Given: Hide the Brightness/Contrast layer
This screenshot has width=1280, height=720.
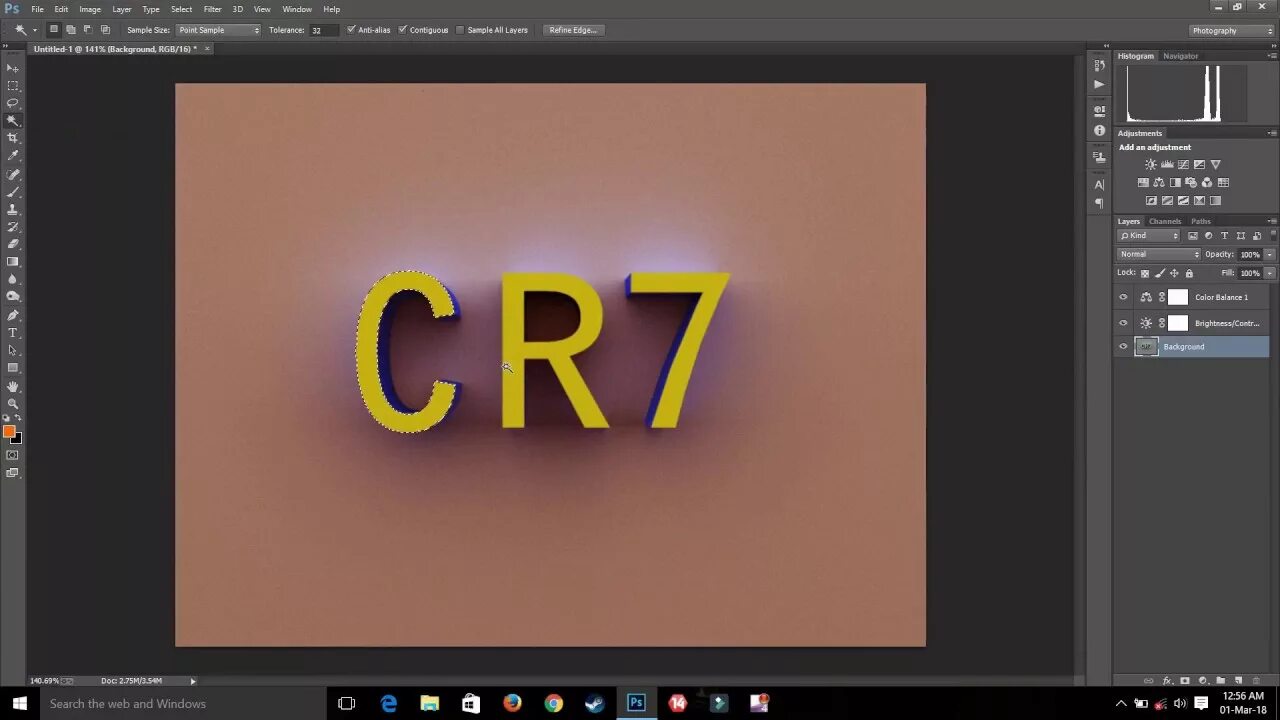Looking at the screenshot, I should click(1123, 323).
